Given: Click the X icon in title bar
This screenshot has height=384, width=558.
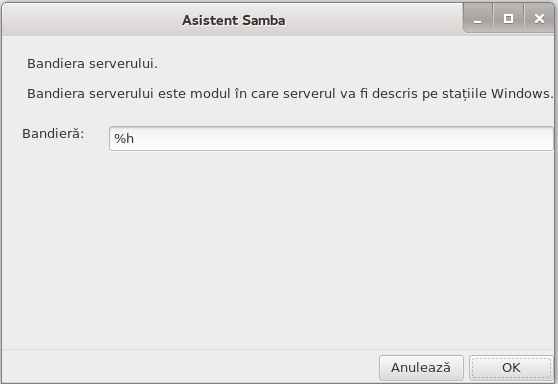Looking at the screenshot, I should tap(539, 19).
